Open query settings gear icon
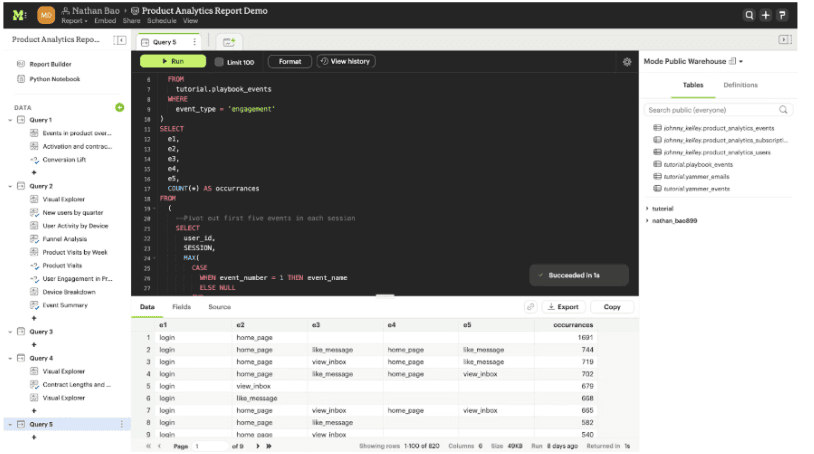Image resolution: width=814 pixels, height=454 pixels. (x=627, y=62)
